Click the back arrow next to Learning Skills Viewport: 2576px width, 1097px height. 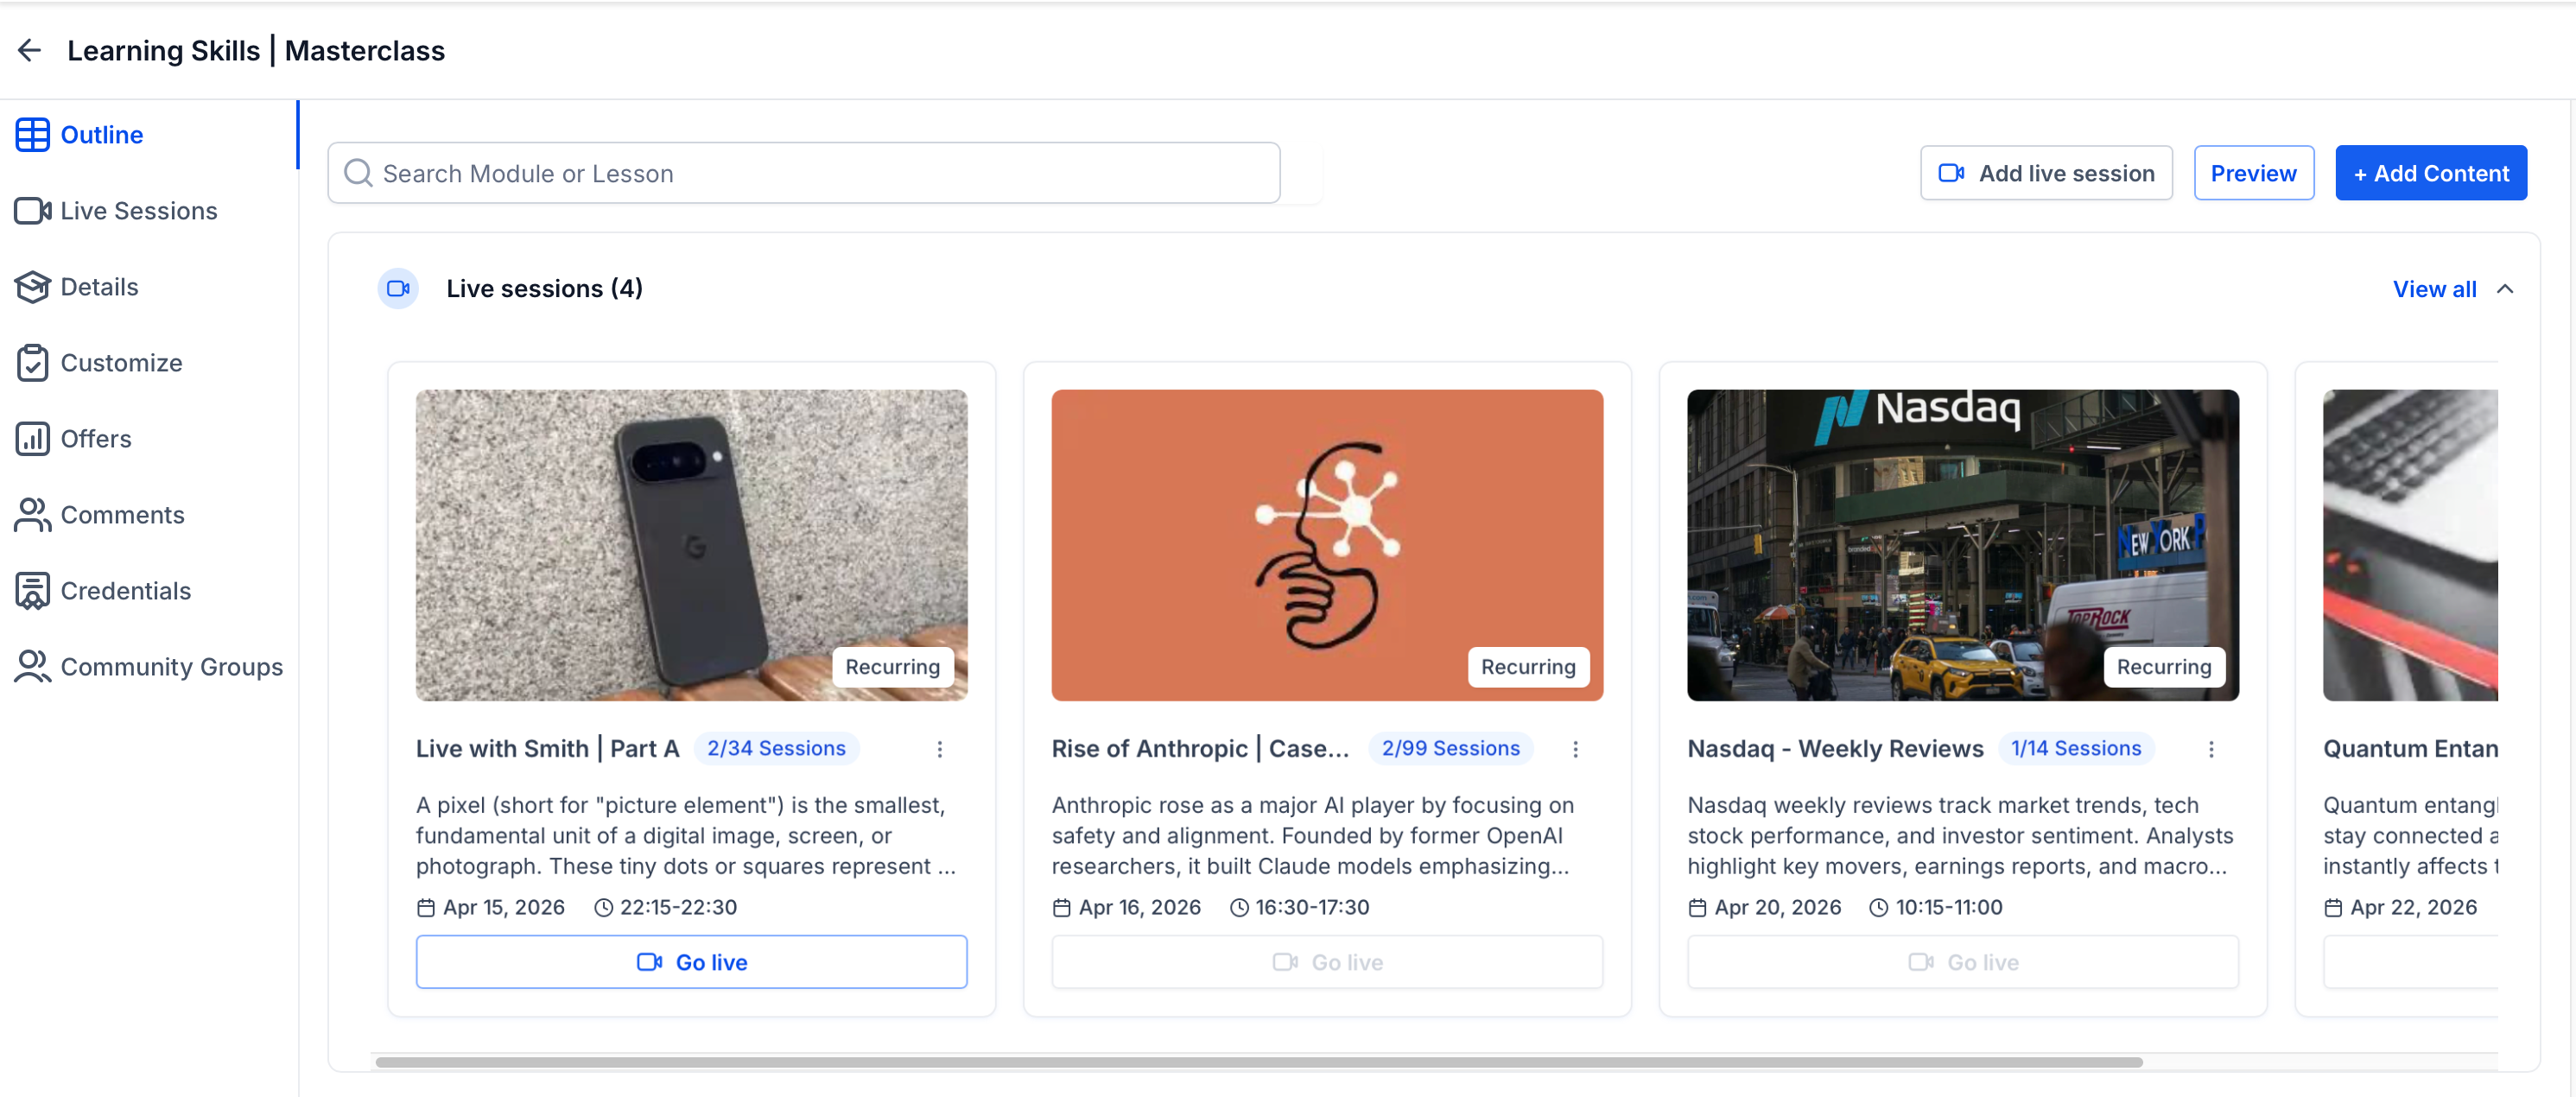click(29, 50)
